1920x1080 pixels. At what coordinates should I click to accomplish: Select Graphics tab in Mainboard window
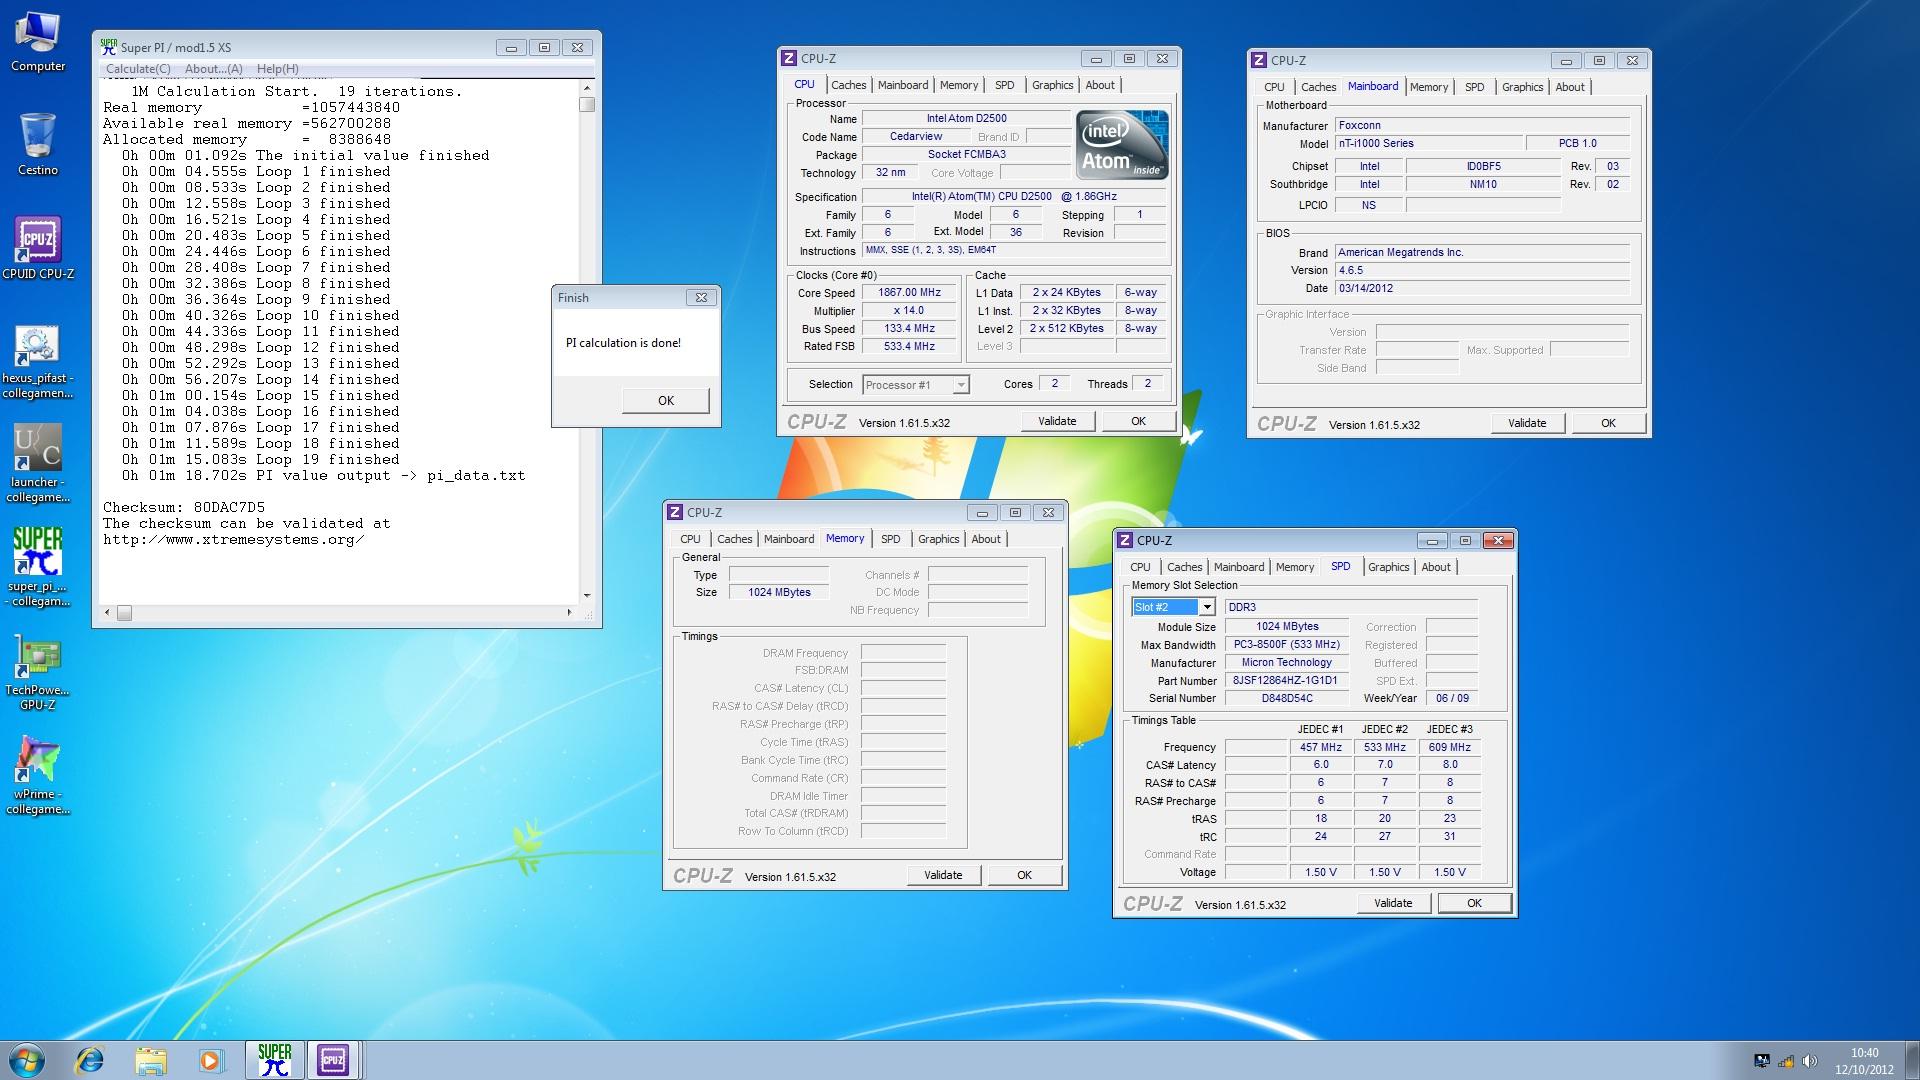pyautogui.click(x=1522, y=87)
